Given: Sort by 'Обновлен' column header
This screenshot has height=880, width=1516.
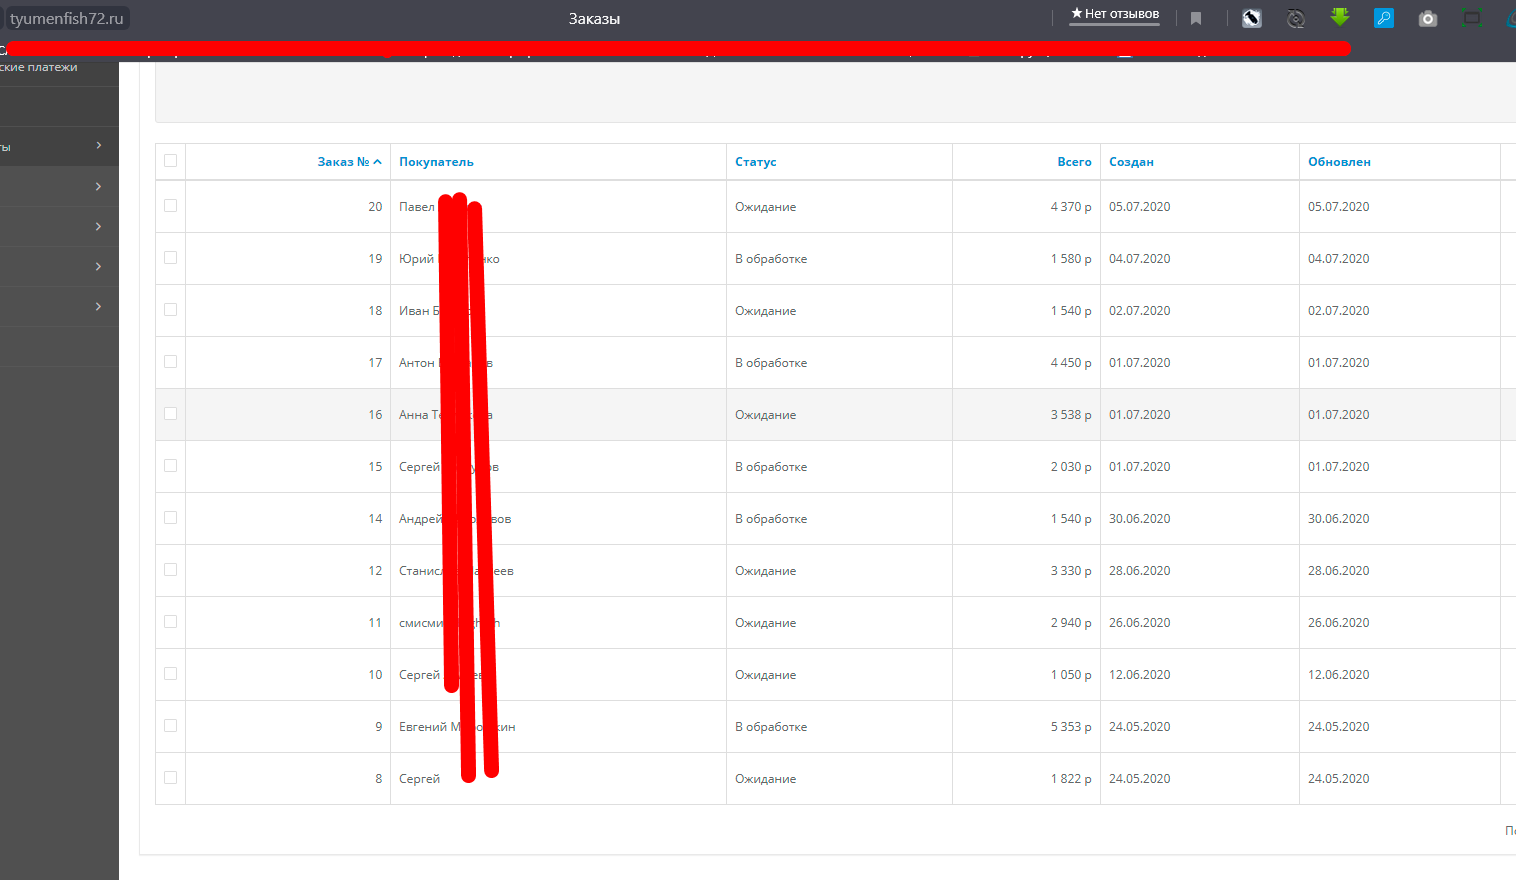Looking at the screenshot, I should pos(1339,162).
